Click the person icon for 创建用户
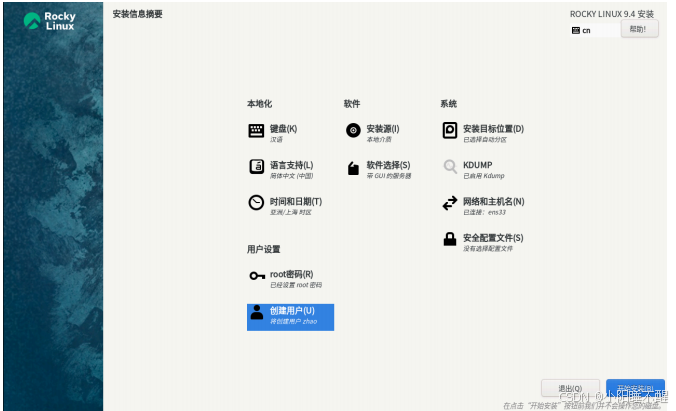 point(257,312)
